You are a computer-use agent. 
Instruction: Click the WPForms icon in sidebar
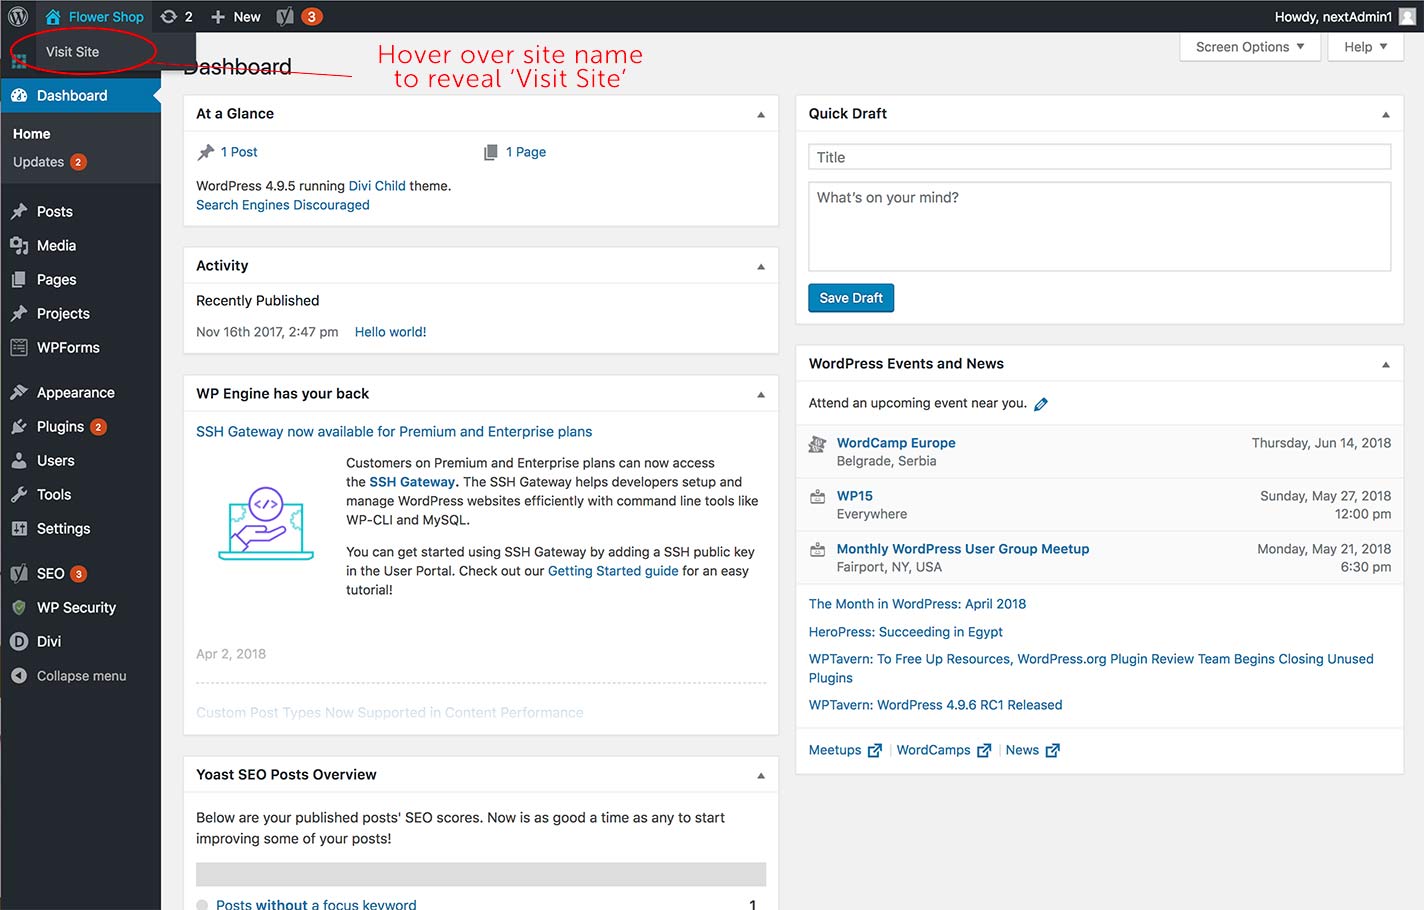point(19,347)
